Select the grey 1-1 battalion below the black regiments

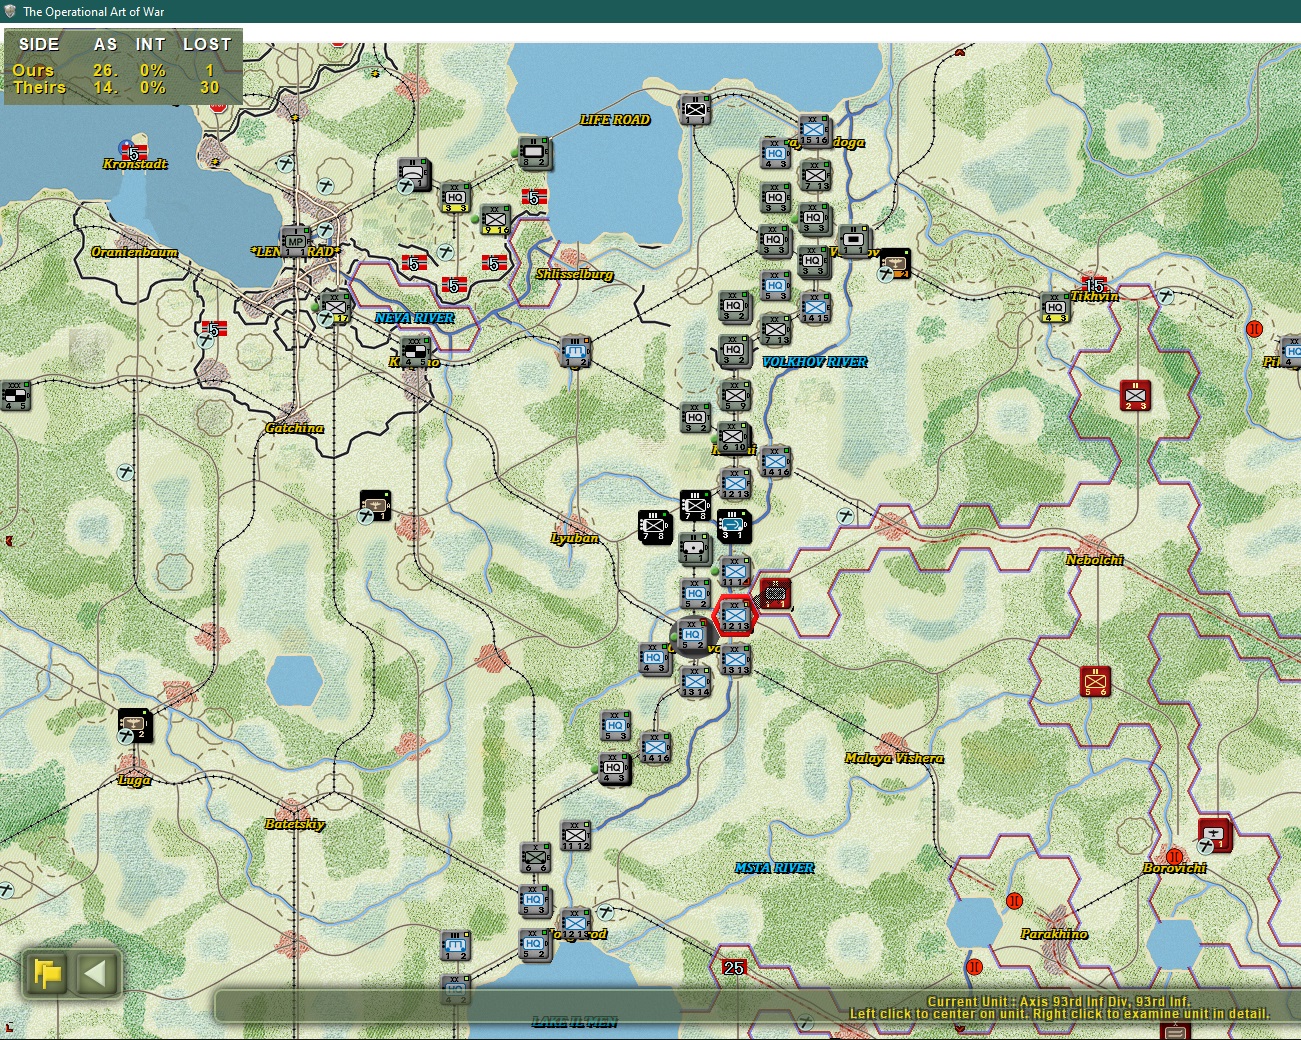click(x=694, y=549)
